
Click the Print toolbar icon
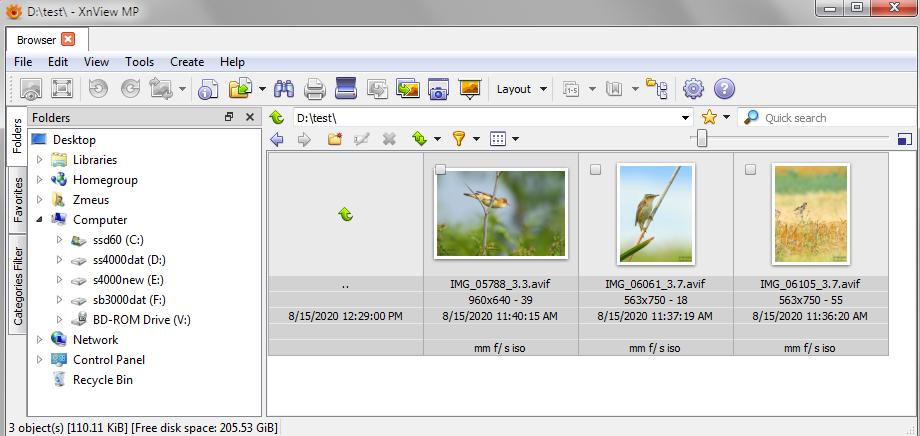point(314,89)
